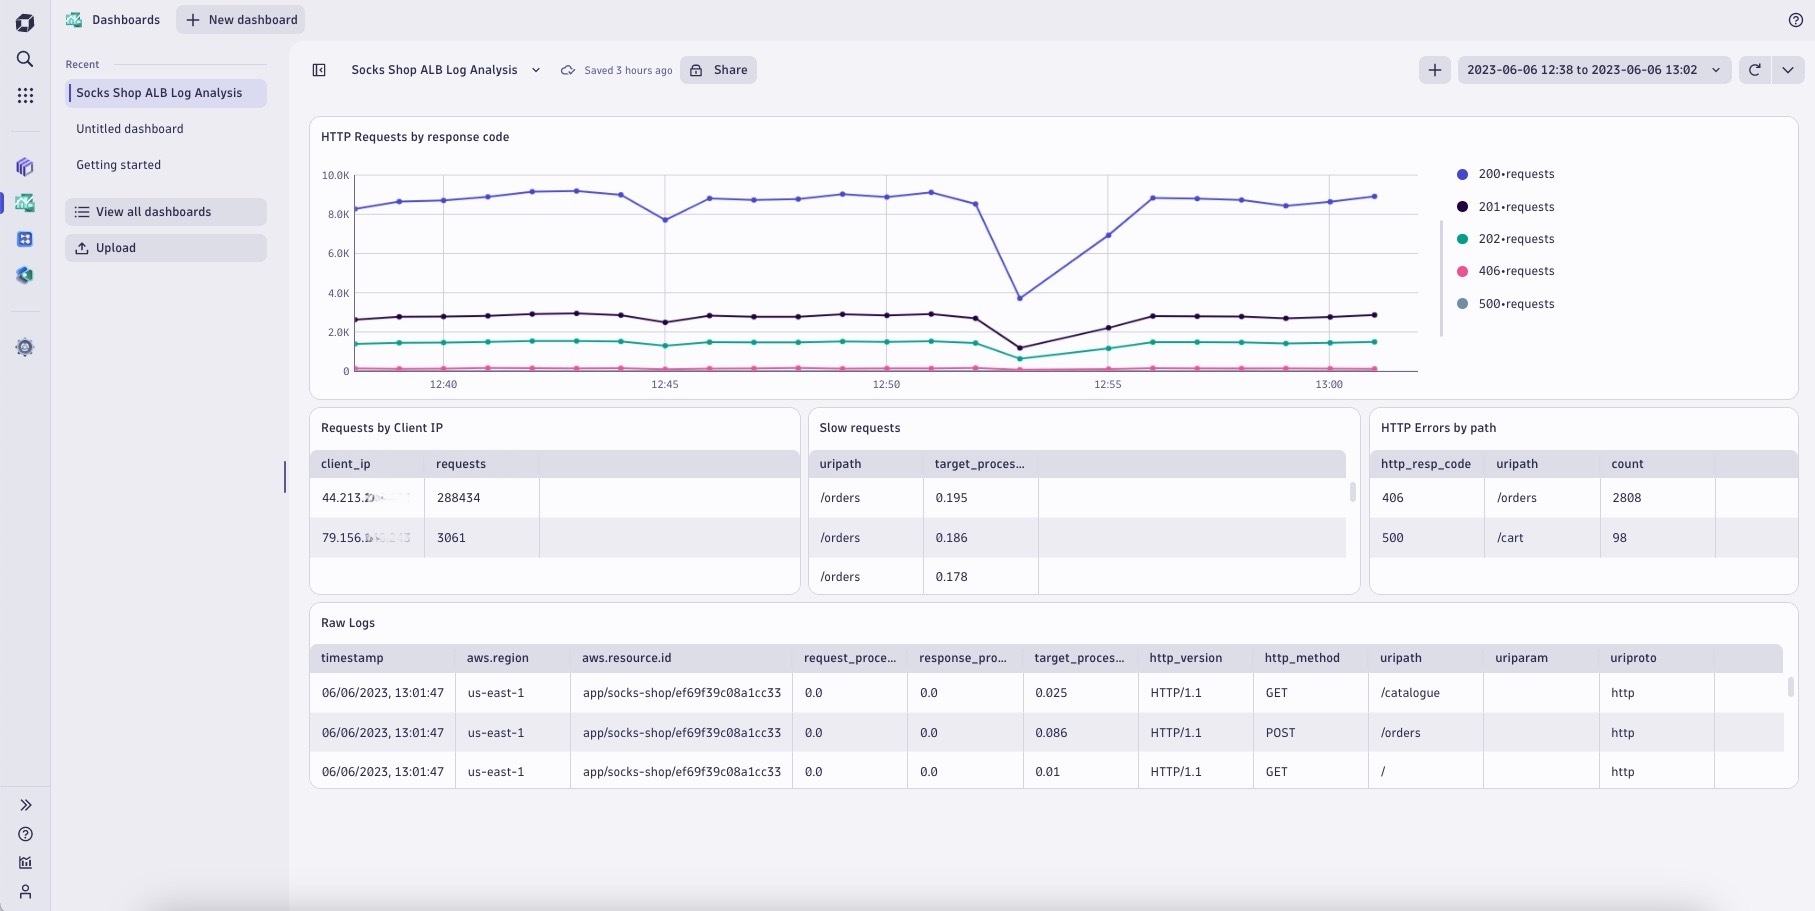Toggle 406-requests legend entry
This screenshot has height=911, width=1815.
[1505, 271]
